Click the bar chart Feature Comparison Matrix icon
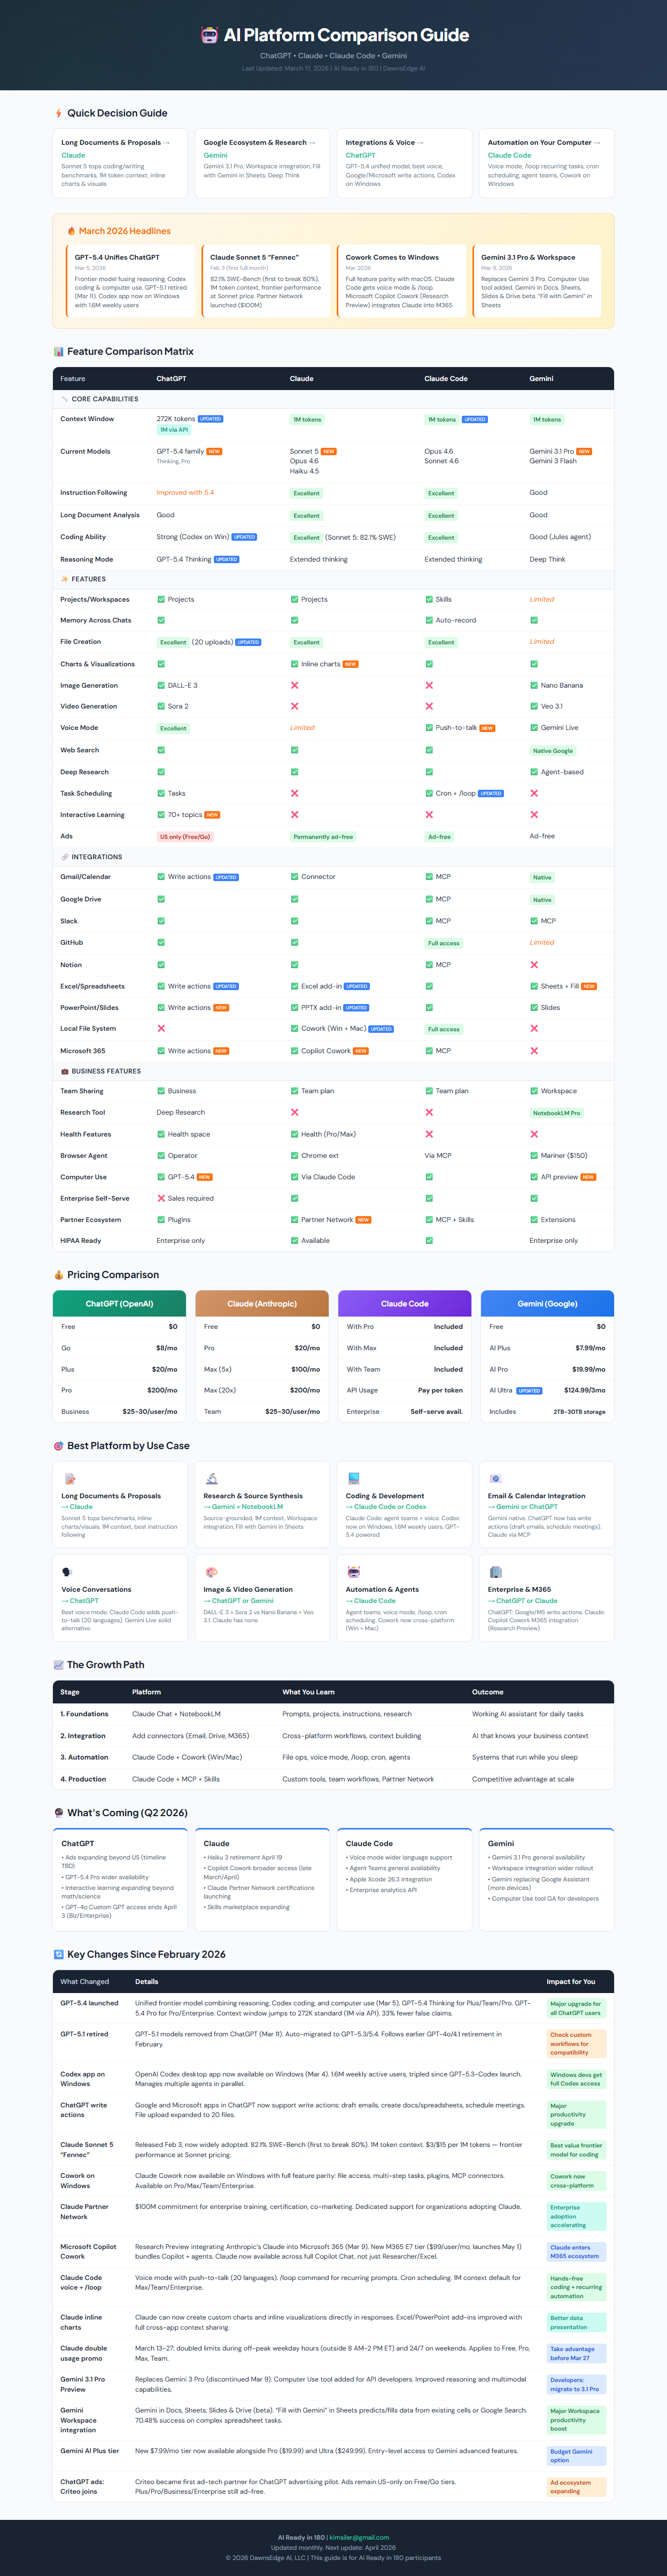 (x=59, y=352)
